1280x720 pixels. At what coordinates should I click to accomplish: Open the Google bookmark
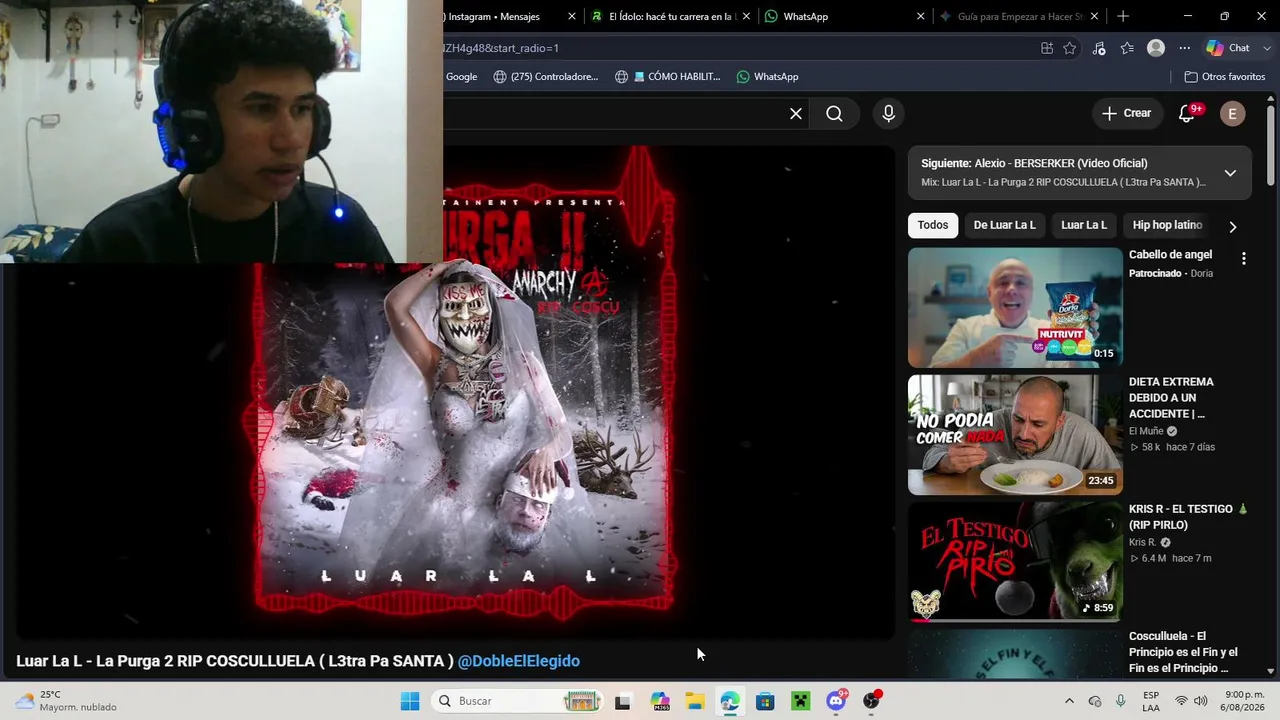(460, 77)
